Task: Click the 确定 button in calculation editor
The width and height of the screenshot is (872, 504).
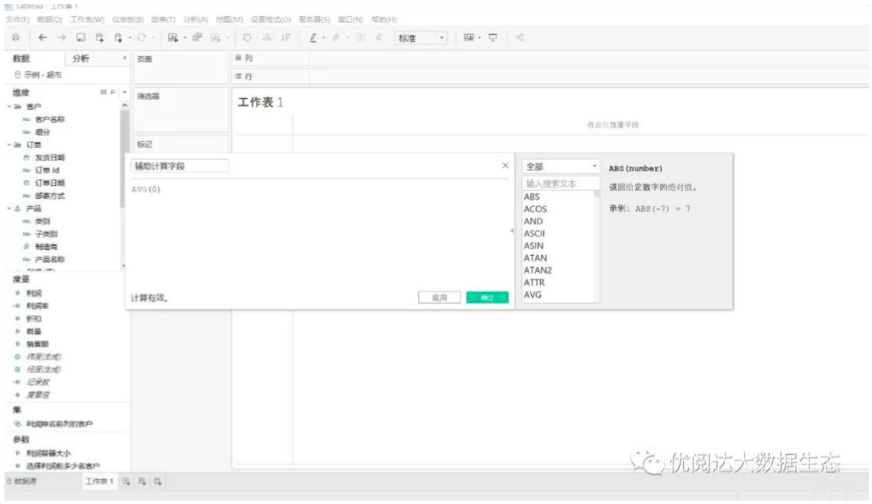Action: click(x=487, y=297)
